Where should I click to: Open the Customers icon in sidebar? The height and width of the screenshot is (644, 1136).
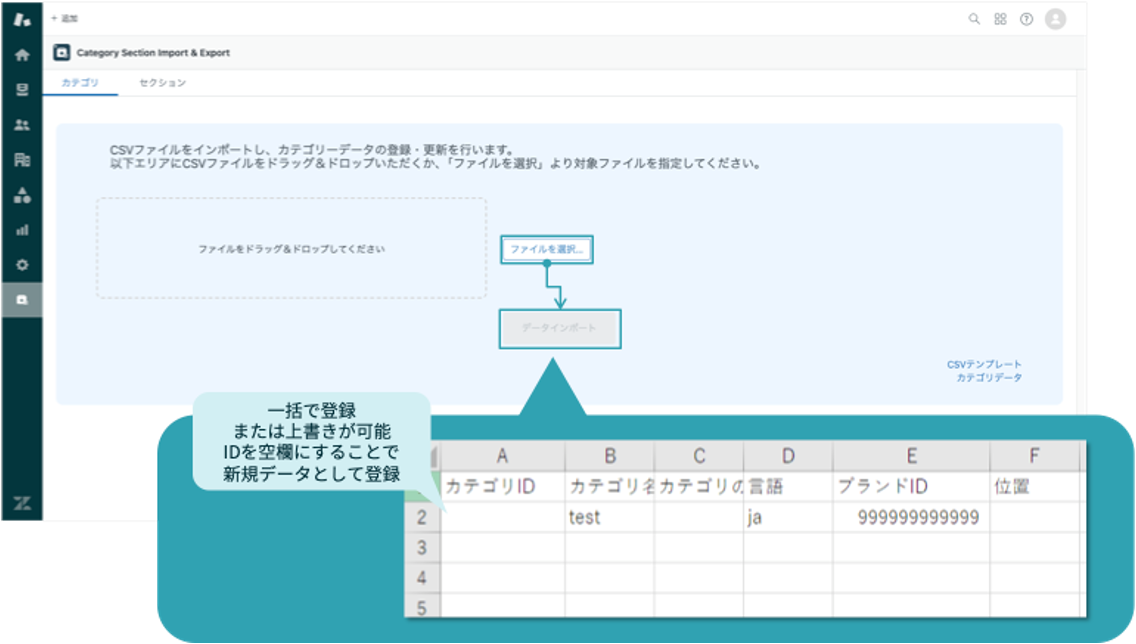[21, 125]
